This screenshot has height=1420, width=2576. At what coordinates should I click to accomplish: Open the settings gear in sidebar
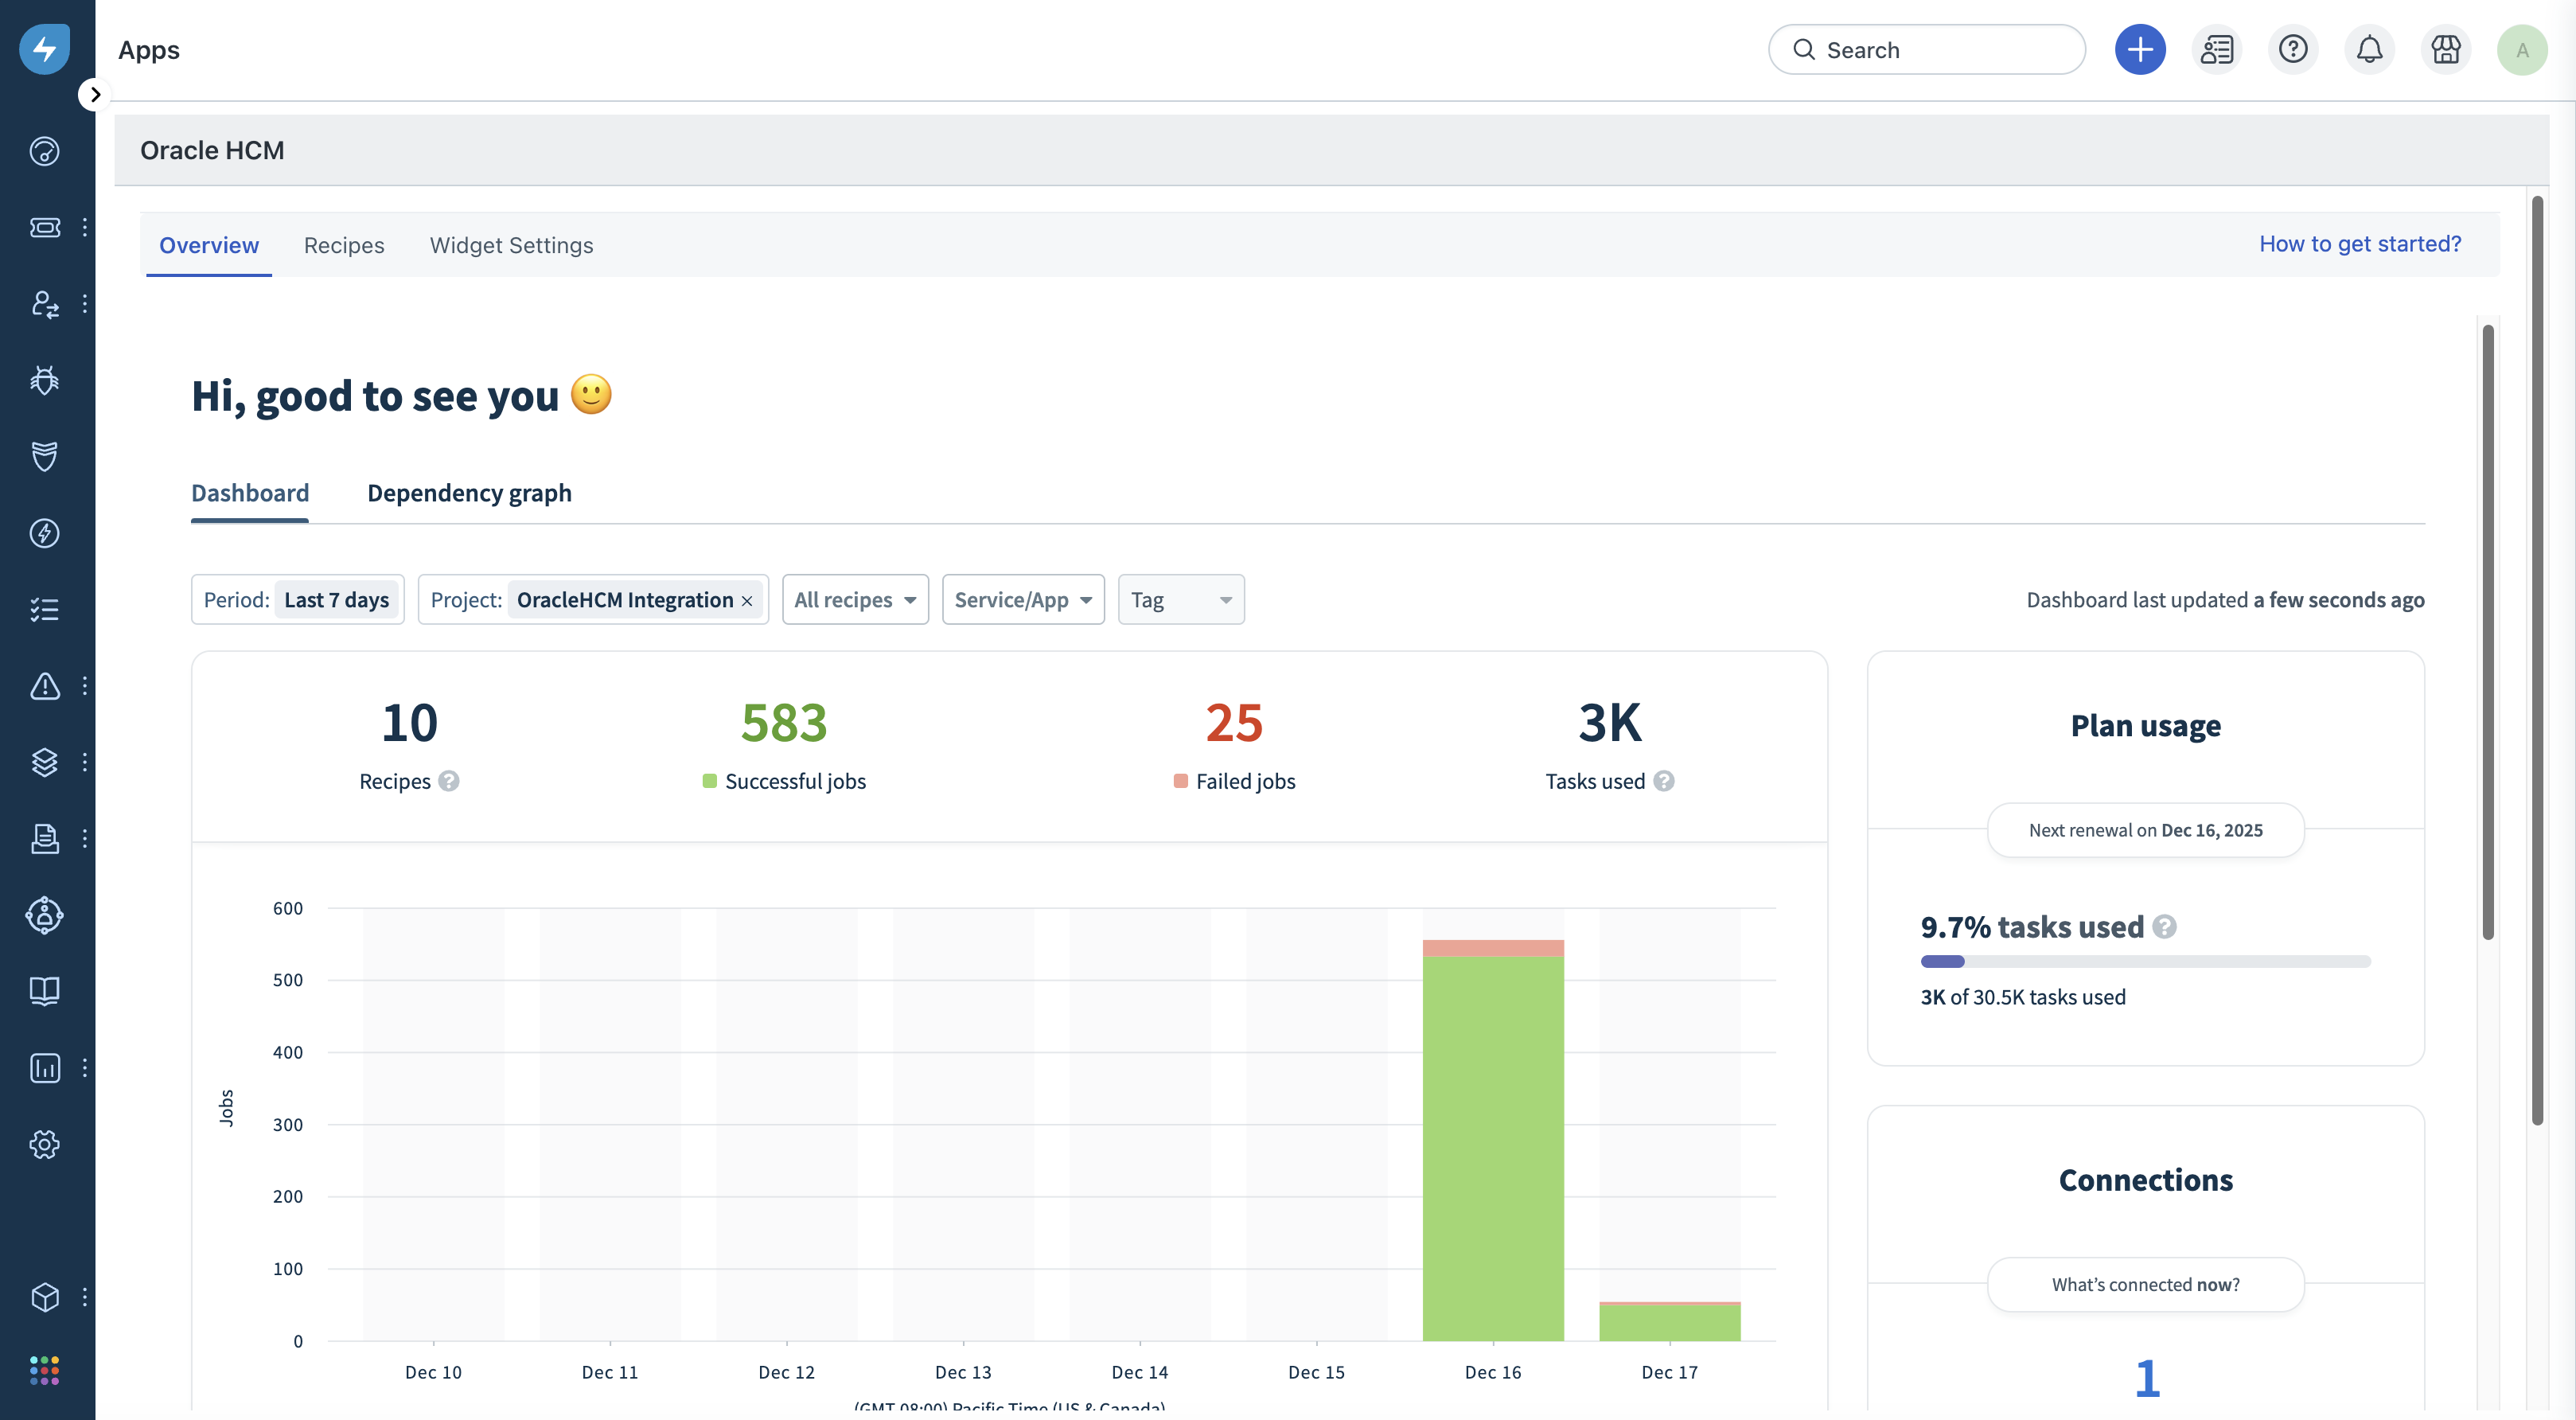[44, 1144]
